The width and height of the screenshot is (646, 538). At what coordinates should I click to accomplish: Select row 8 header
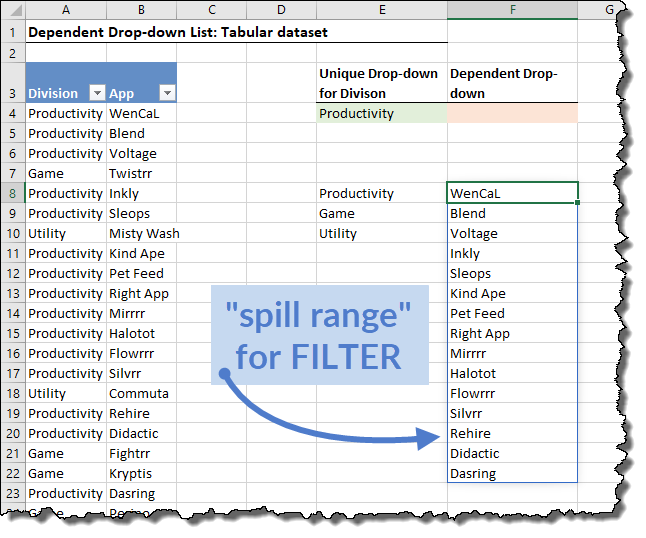[13, 193]
